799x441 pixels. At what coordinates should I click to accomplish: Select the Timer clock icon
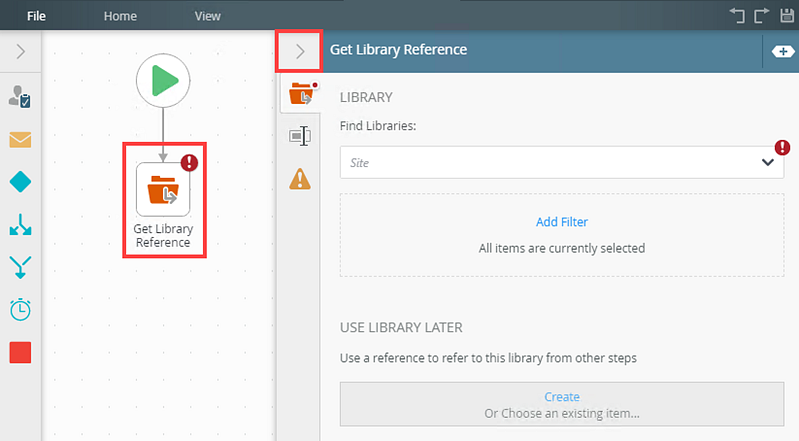(20, 309)
